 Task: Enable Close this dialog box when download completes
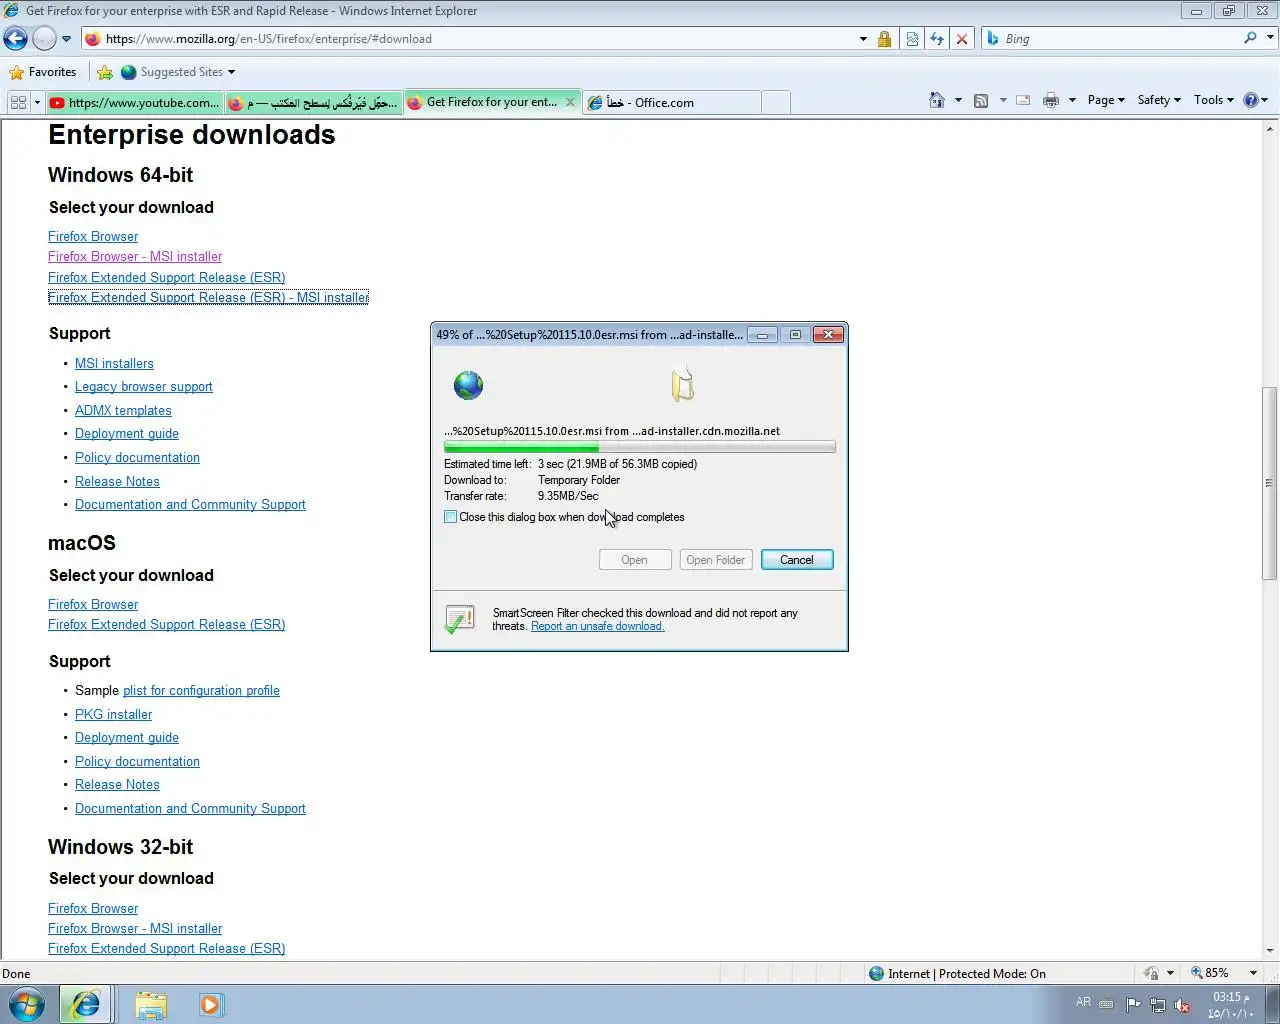pos(451,517)
